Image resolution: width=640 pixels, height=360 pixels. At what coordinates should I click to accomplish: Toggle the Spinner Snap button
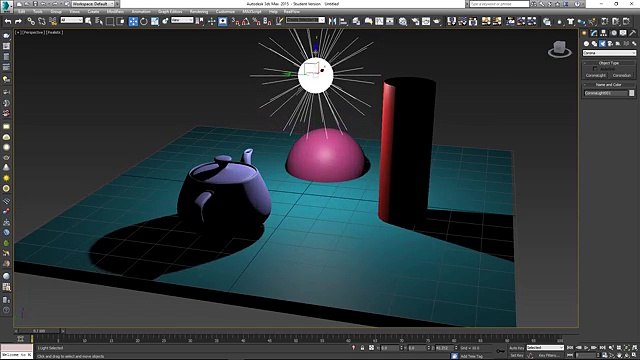coord(267,21)
